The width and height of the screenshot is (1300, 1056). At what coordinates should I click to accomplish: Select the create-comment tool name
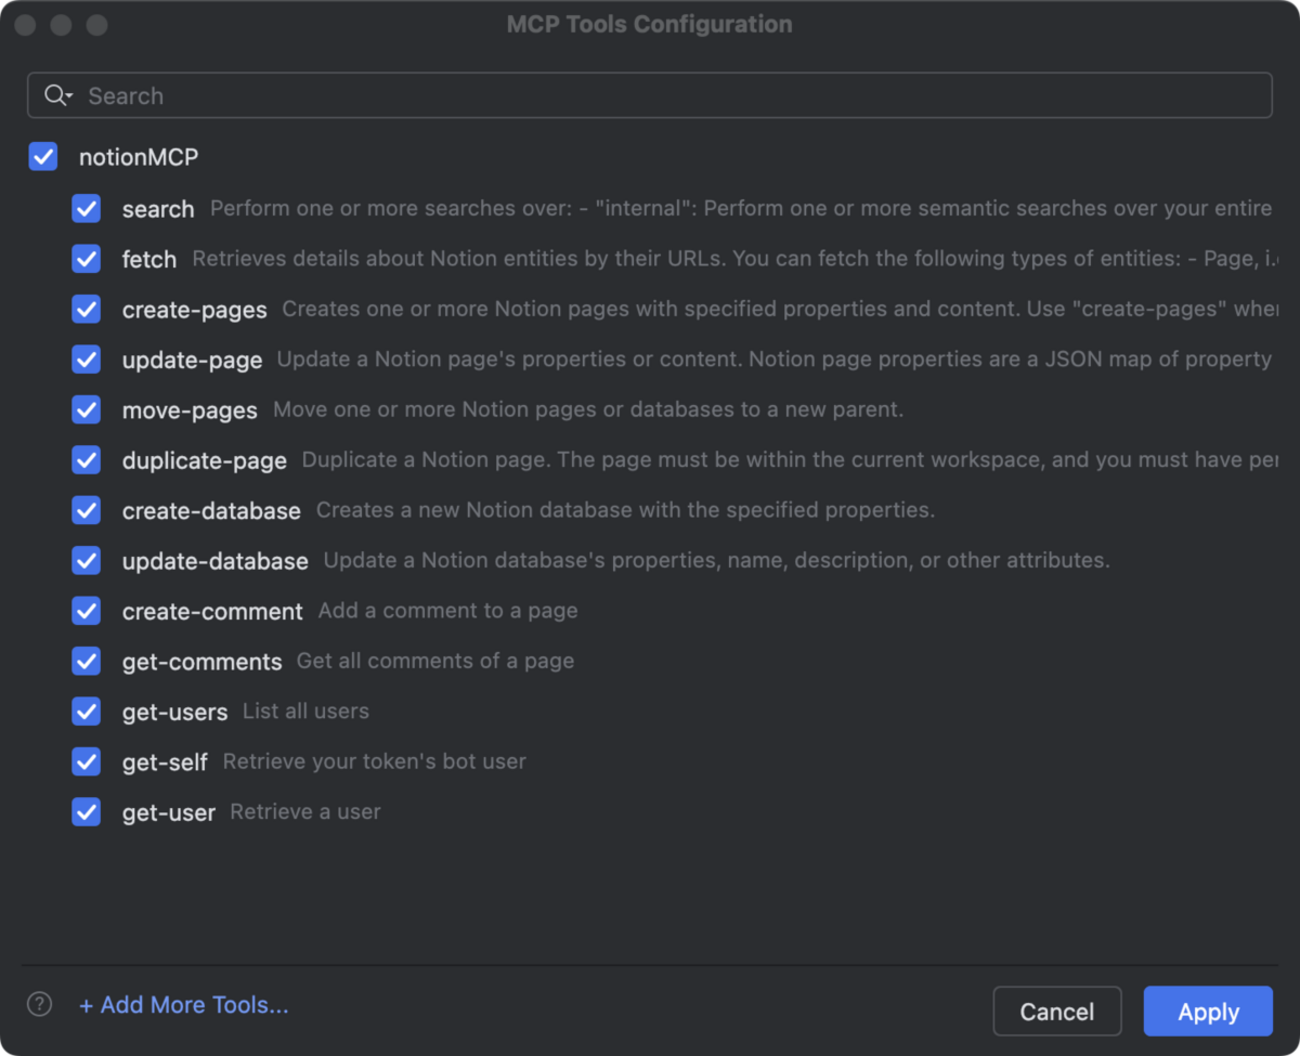coord(212,611)
